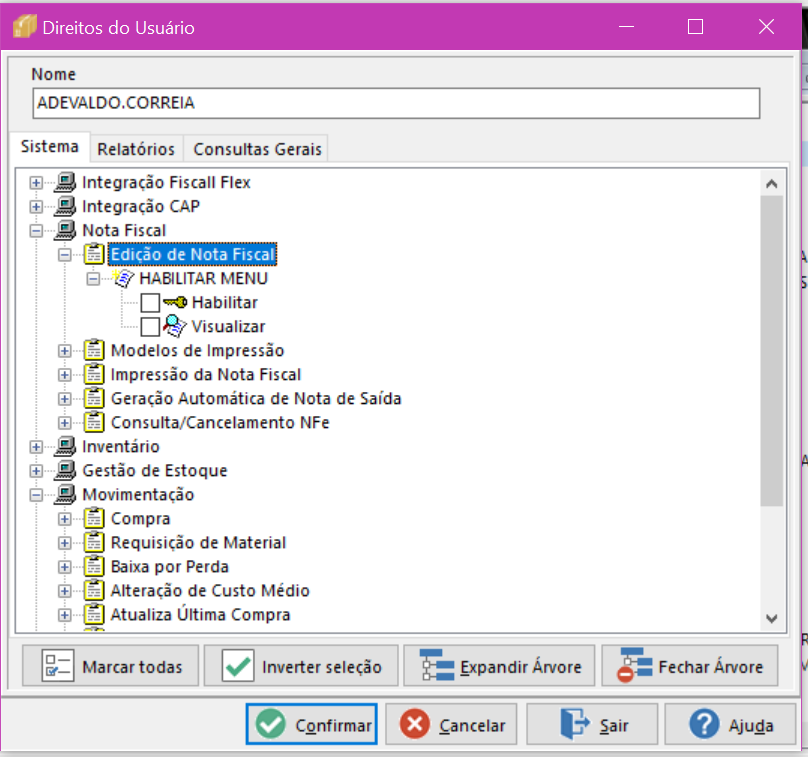Viewport: 808px width, 757px height.
Task: Click the clipboard icon of Modelos de Impressão
Action: 94,350
